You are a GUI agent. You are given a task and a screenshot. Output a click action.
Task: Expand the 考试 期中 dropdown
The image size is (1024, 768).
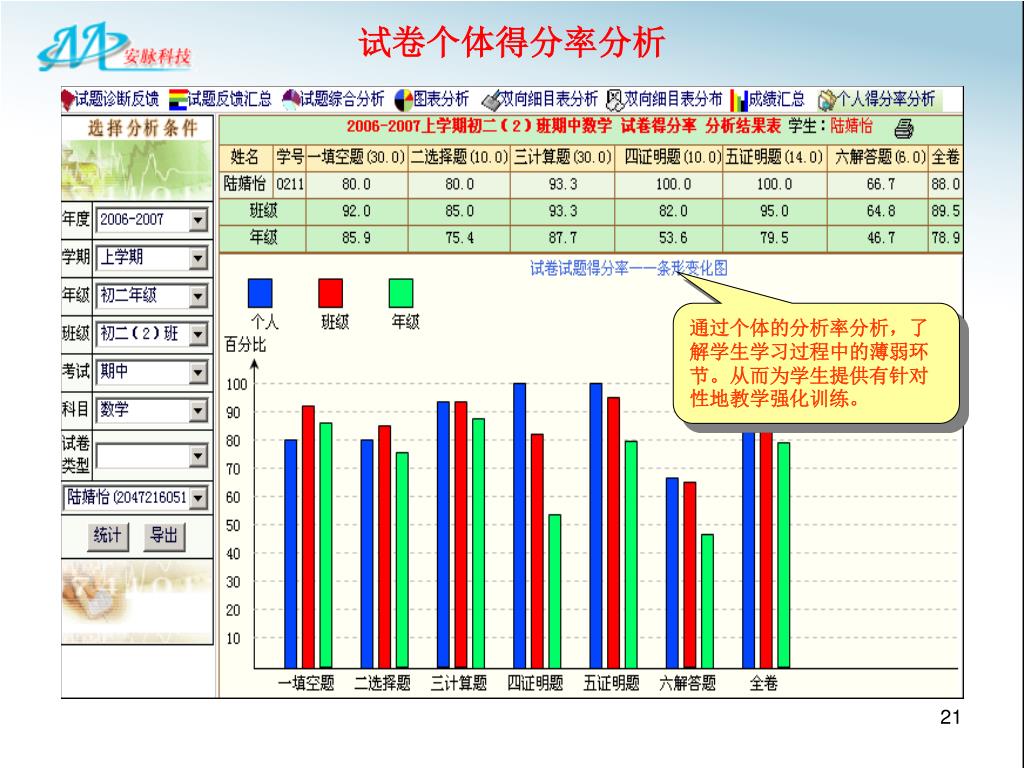198,372
